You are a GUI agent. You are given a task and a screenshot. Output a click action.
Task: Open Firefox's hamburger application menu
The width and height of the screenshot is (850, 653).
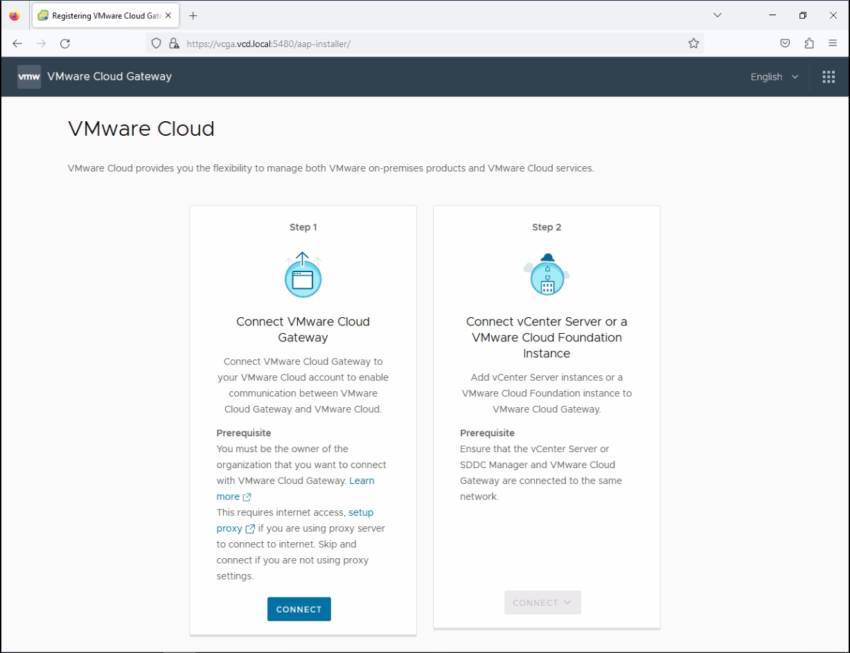pyautogui.click(x=833, y=43)
